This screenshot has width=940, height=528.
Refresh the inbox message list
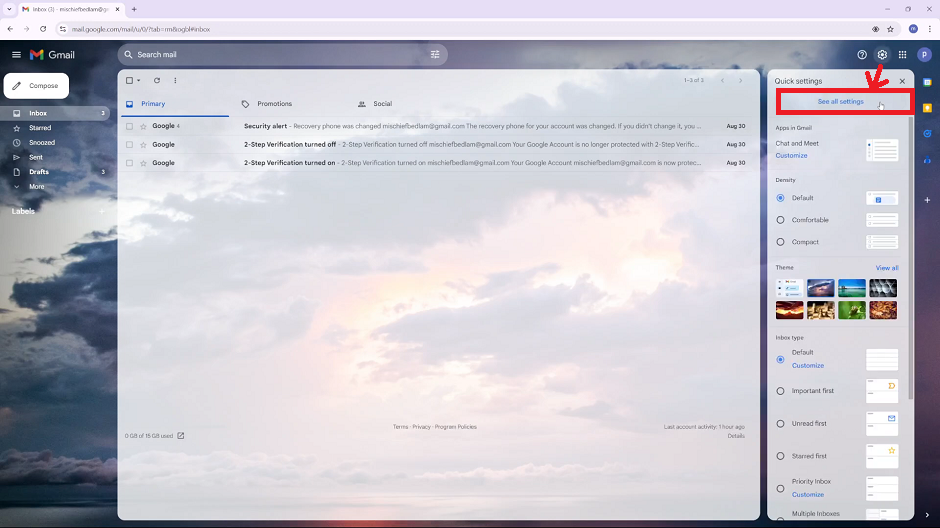(x=157, y=80)
